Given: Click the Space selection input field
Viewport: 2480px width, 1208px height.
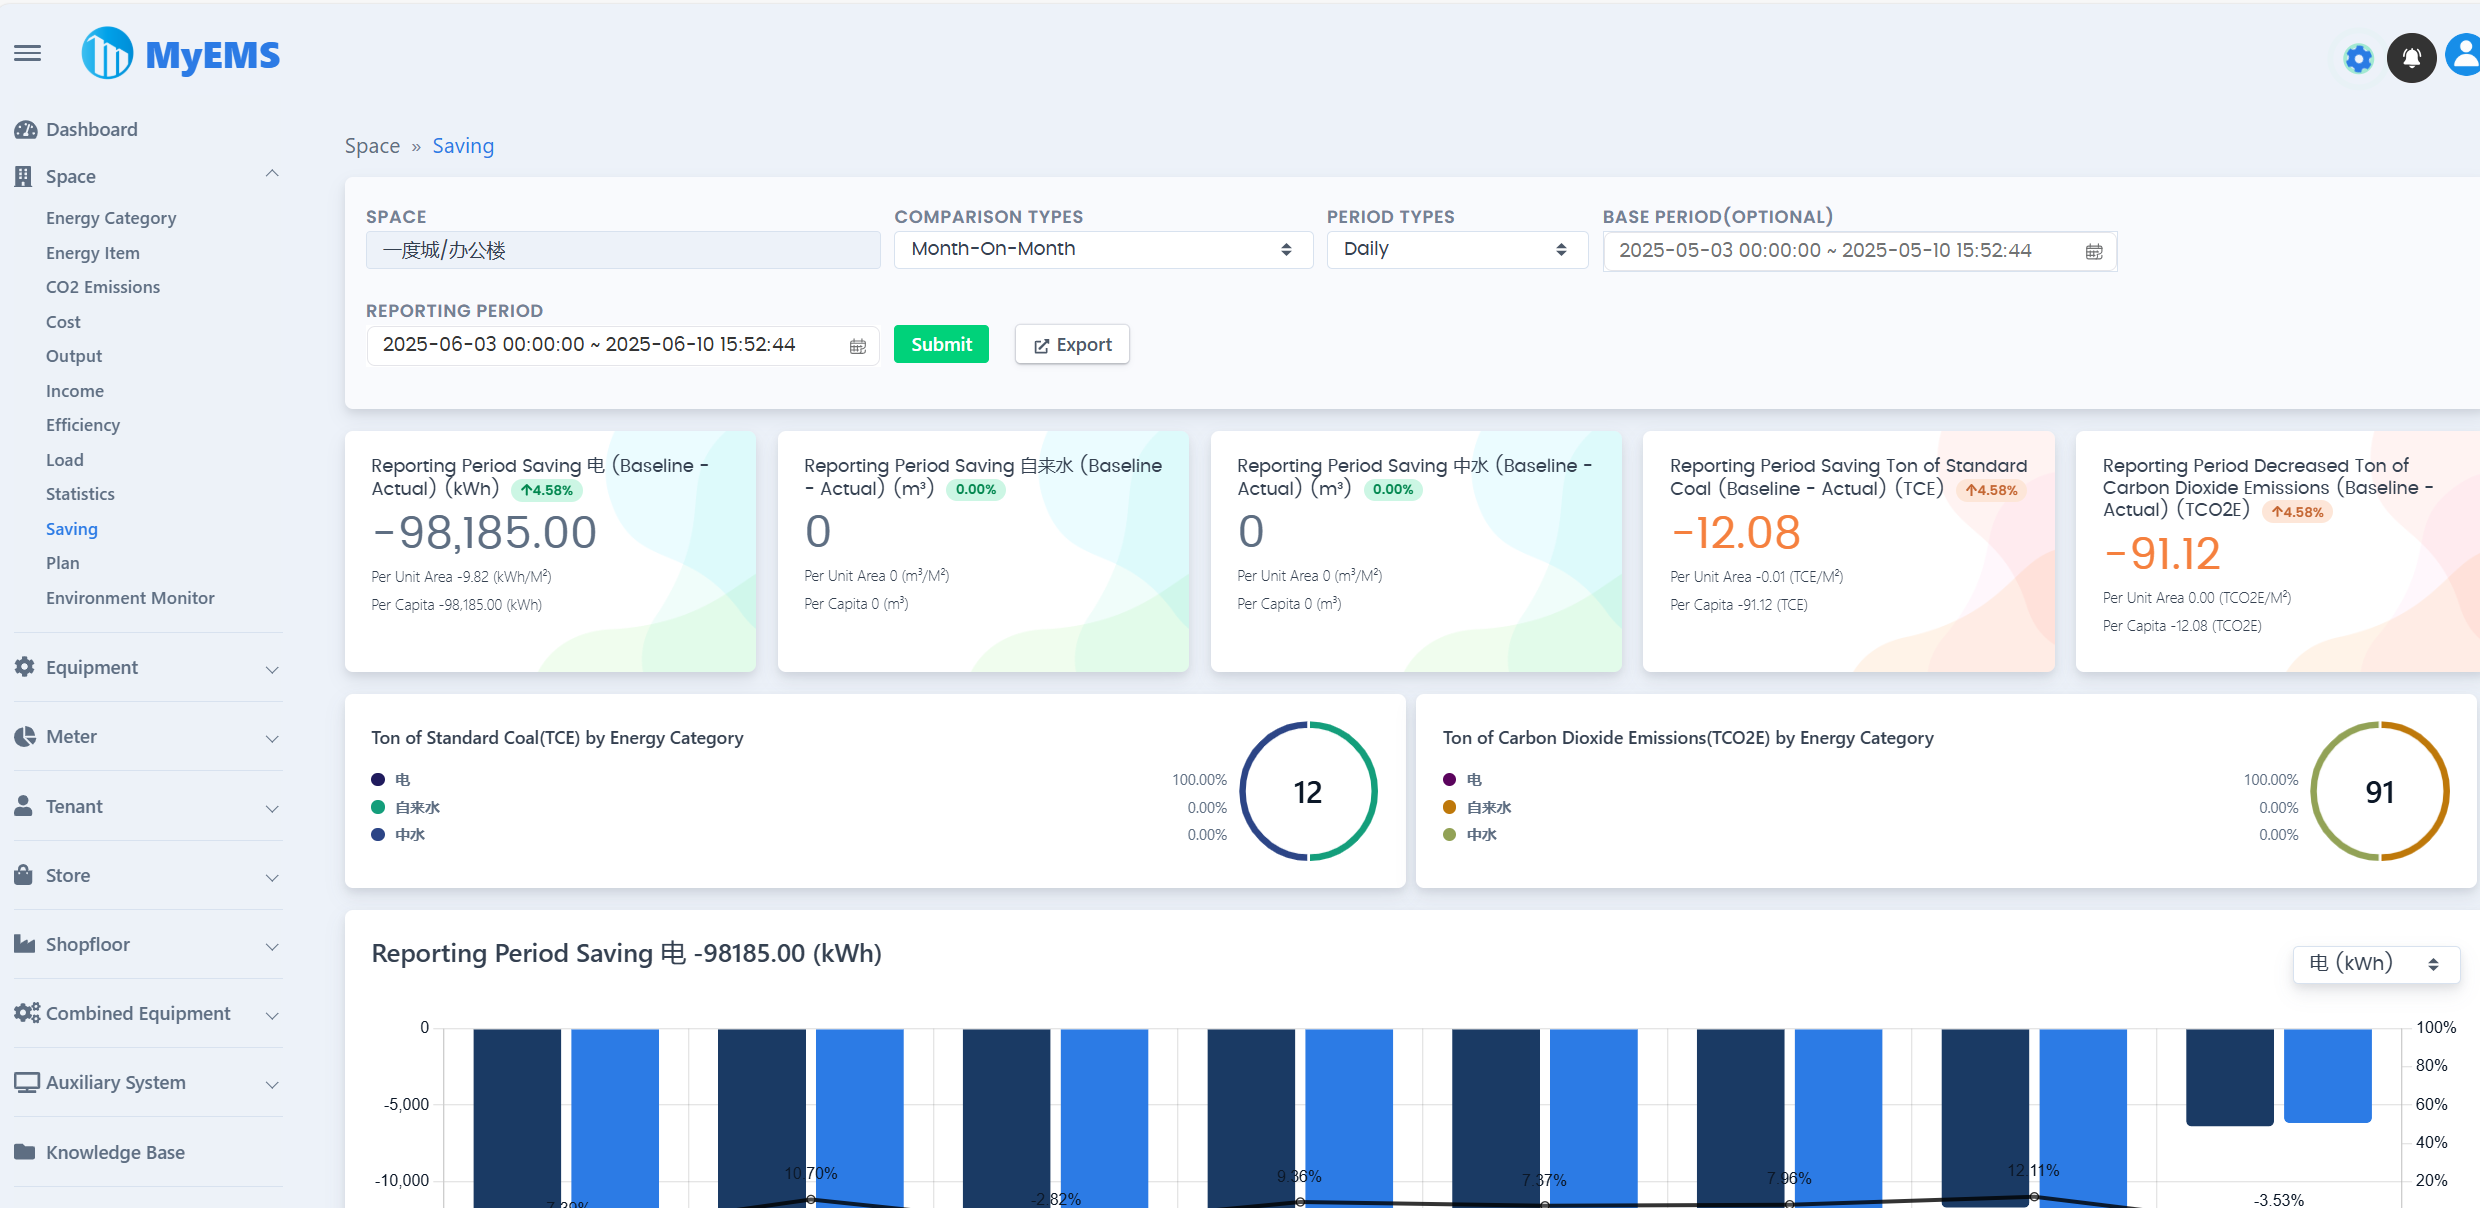Looking at the screenshot, I should click(x=622, y=250).
